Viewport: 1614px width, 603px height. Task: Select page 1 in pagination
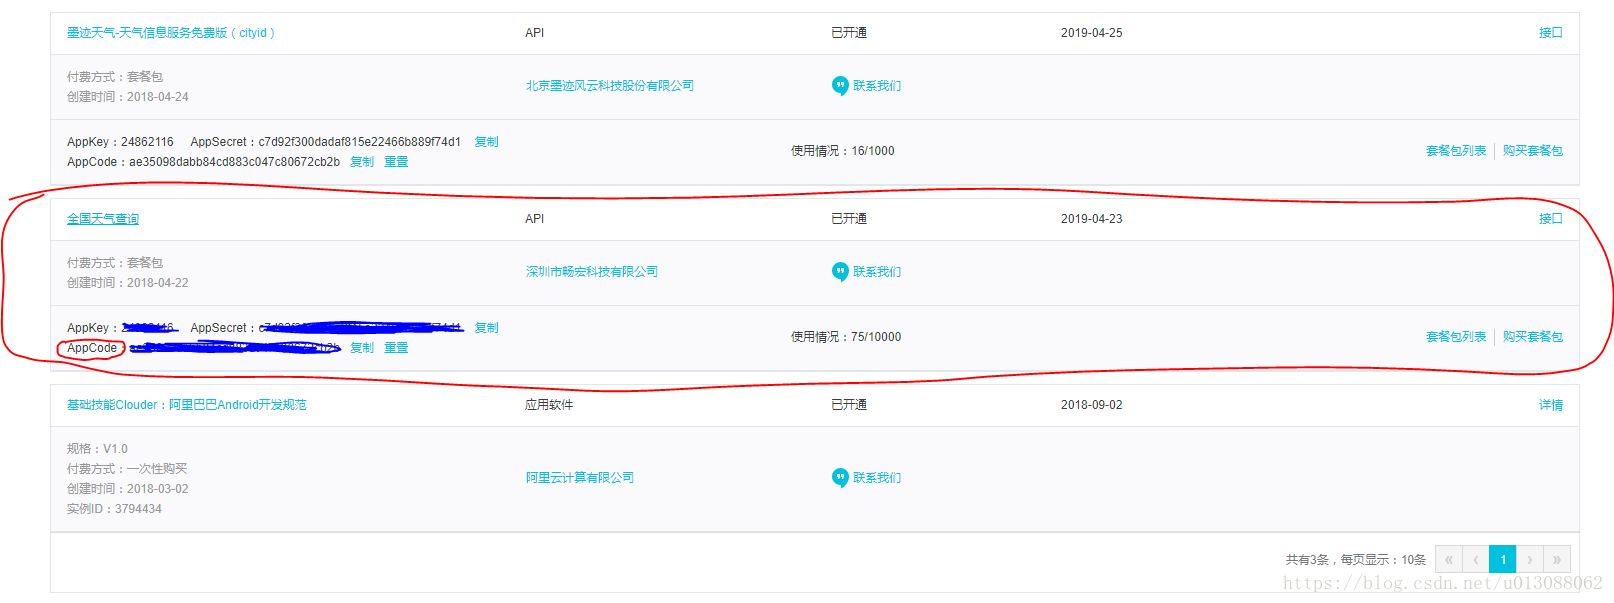1503,559
